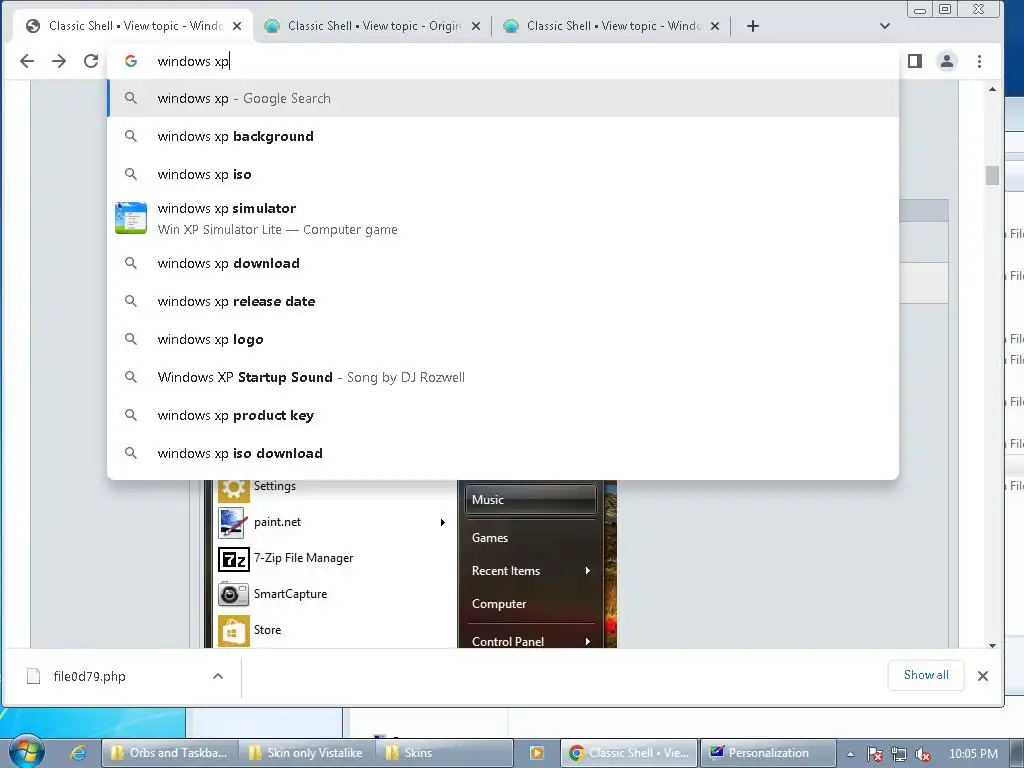
Task: Click the 'Show all' downloads button
Action: pyautogui.click(x=926, y=675)
